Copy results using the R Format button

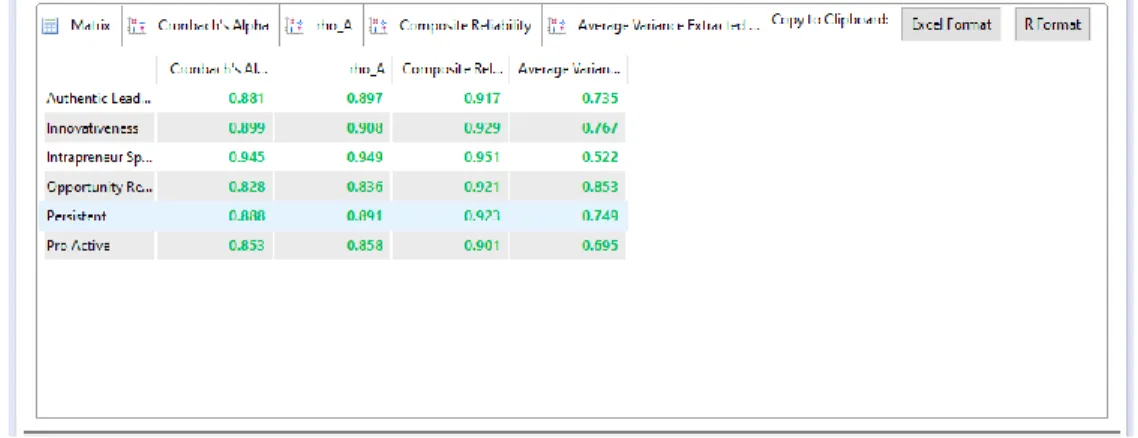[x=1052, y=25]
